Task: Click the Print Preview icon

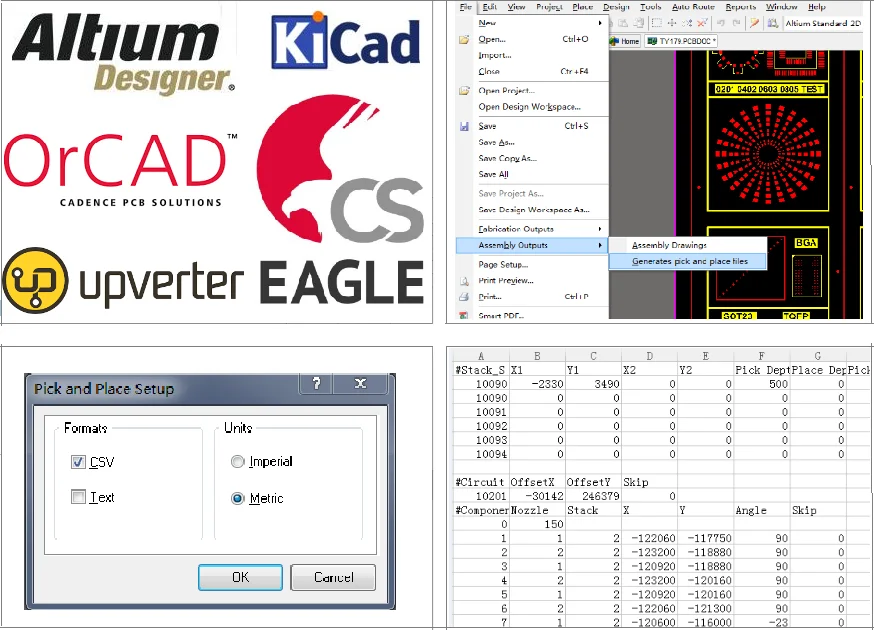Action: point(464,281)
